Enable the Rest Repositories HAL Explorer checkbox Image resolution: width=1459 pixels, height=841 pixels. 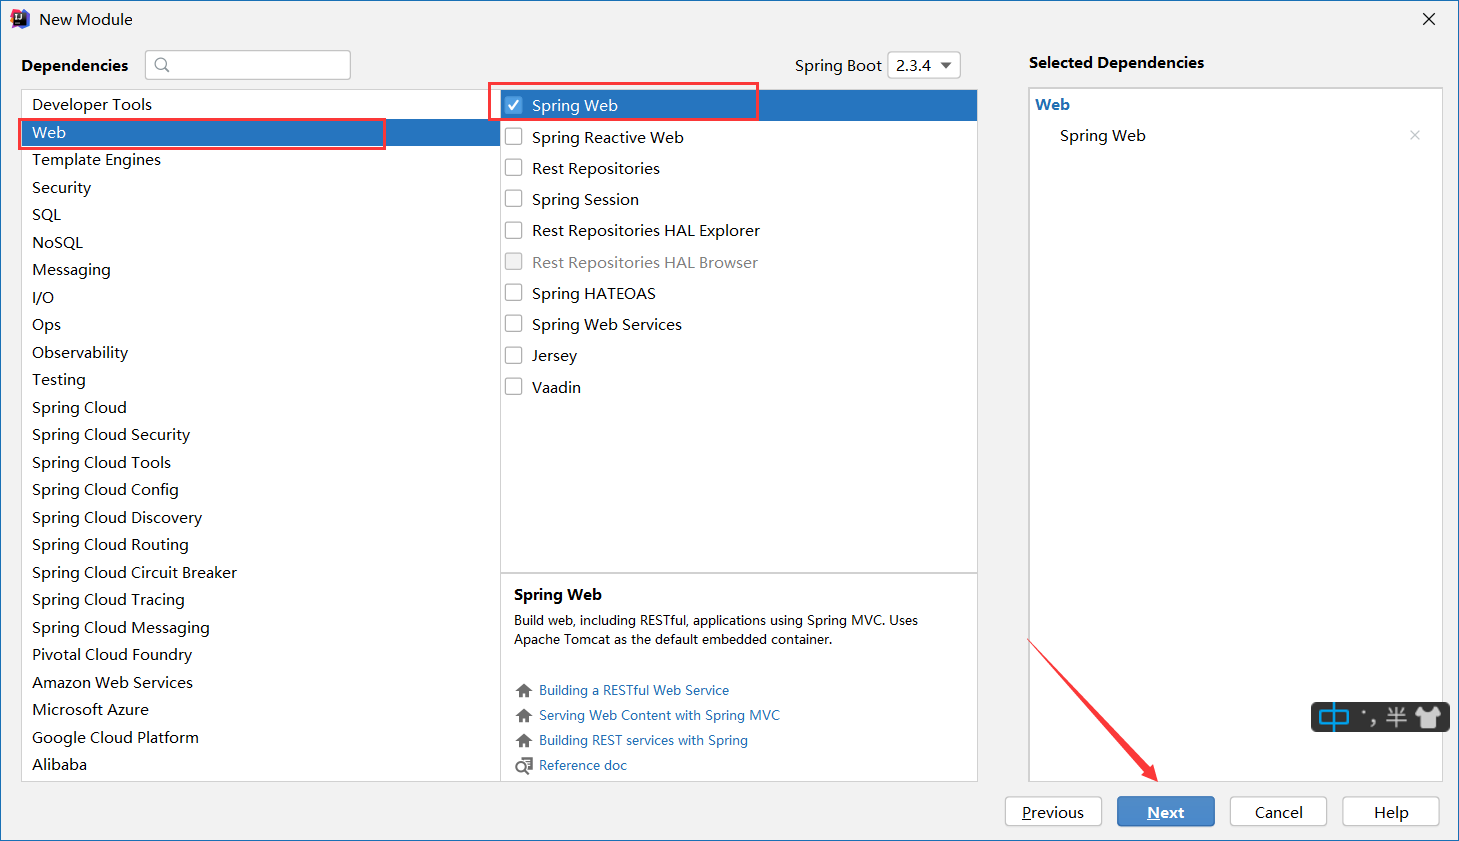[514, 230]
